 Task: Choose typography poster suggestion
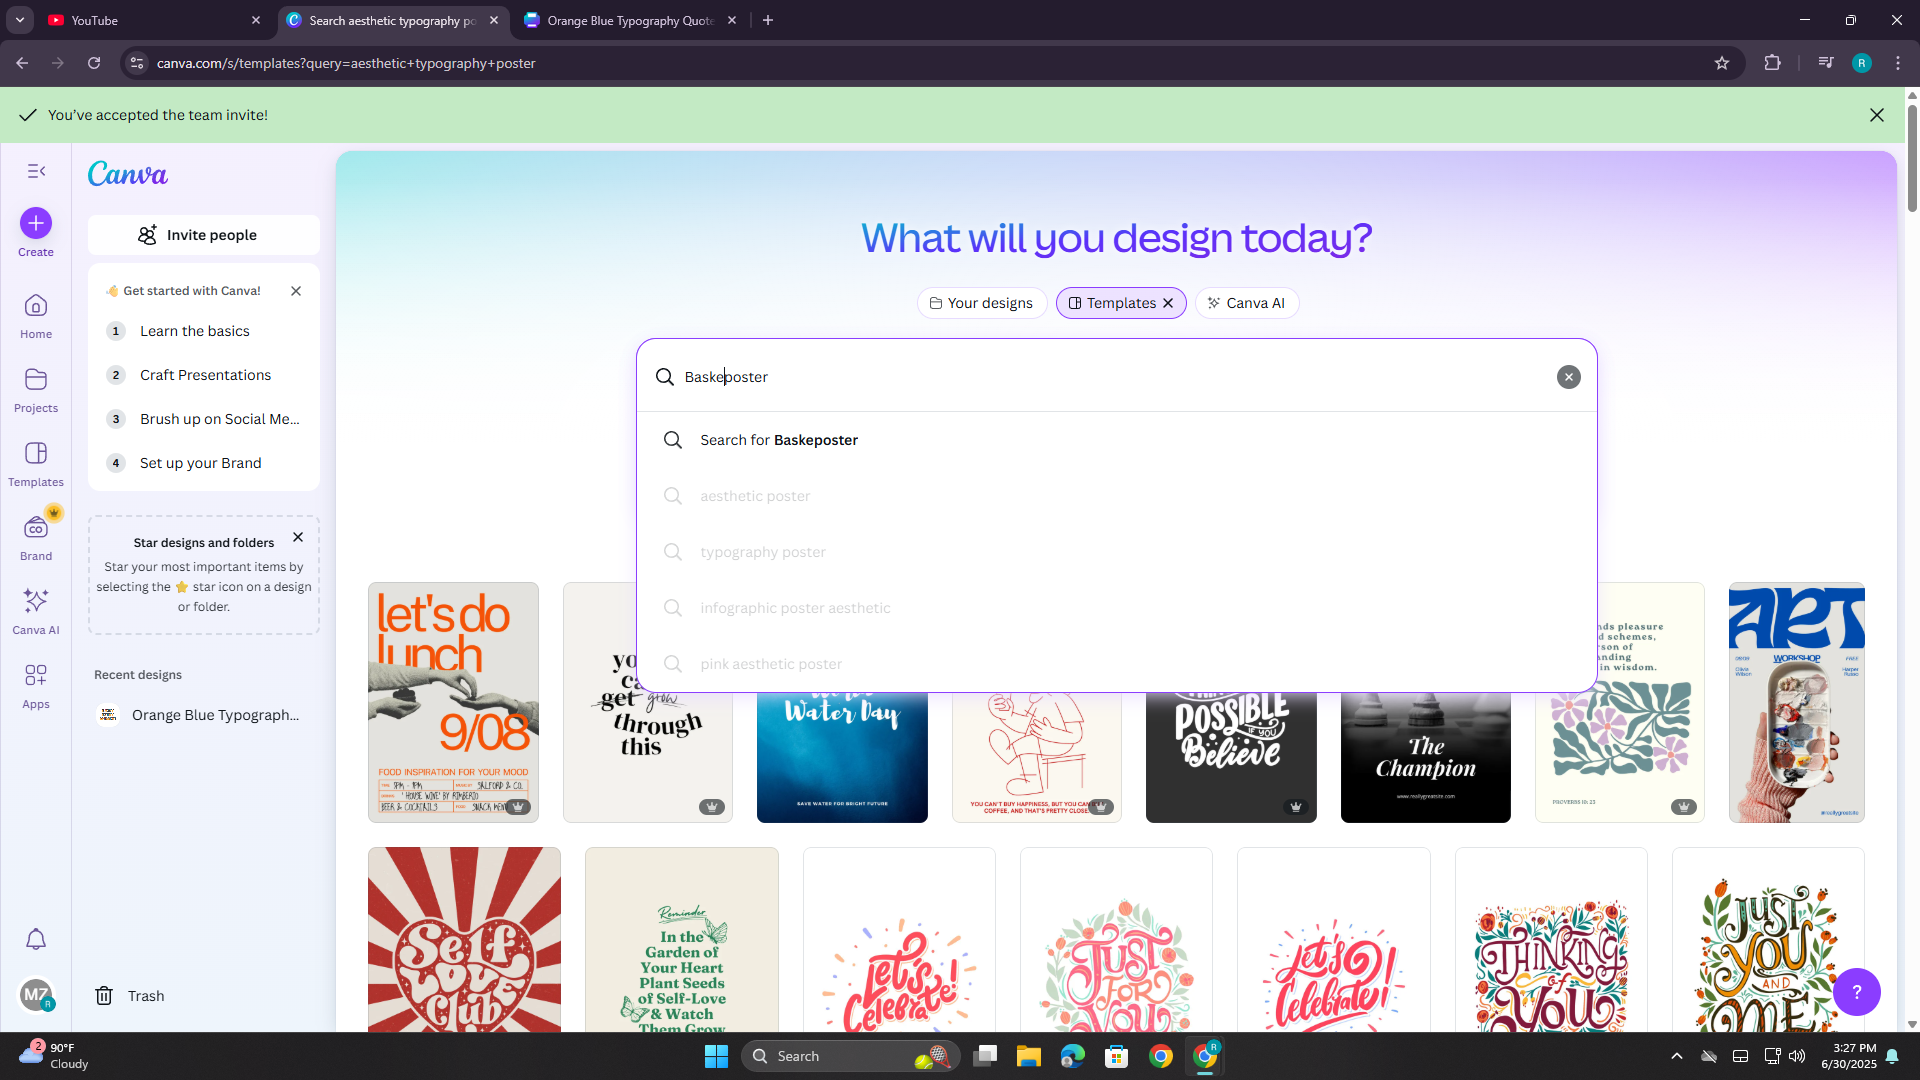(x=1116, y=552)
